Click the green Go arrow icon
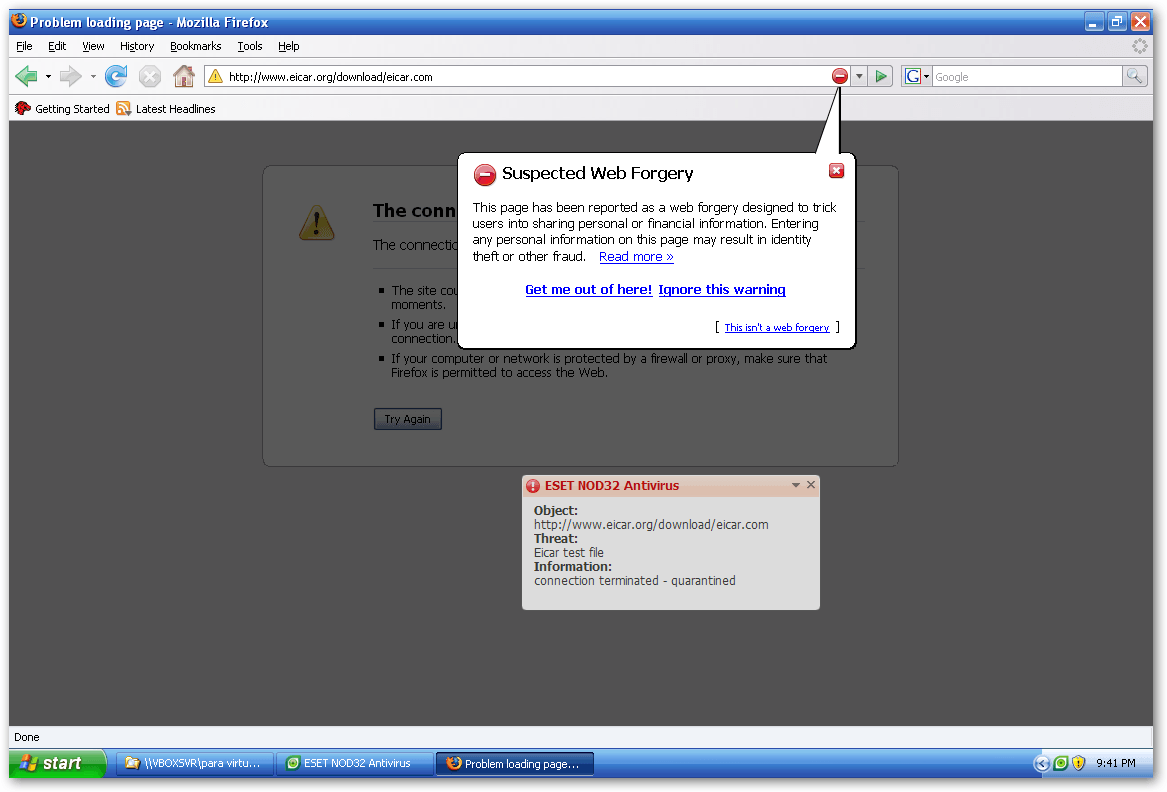The width and height of the screenshot is (1167, 792). point(881,76)
